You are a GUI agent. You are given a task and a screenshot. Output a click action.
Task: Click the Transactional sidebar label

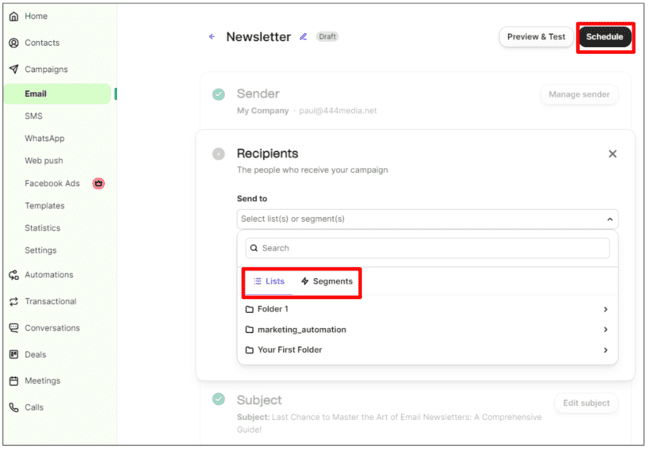click(51, 301)
